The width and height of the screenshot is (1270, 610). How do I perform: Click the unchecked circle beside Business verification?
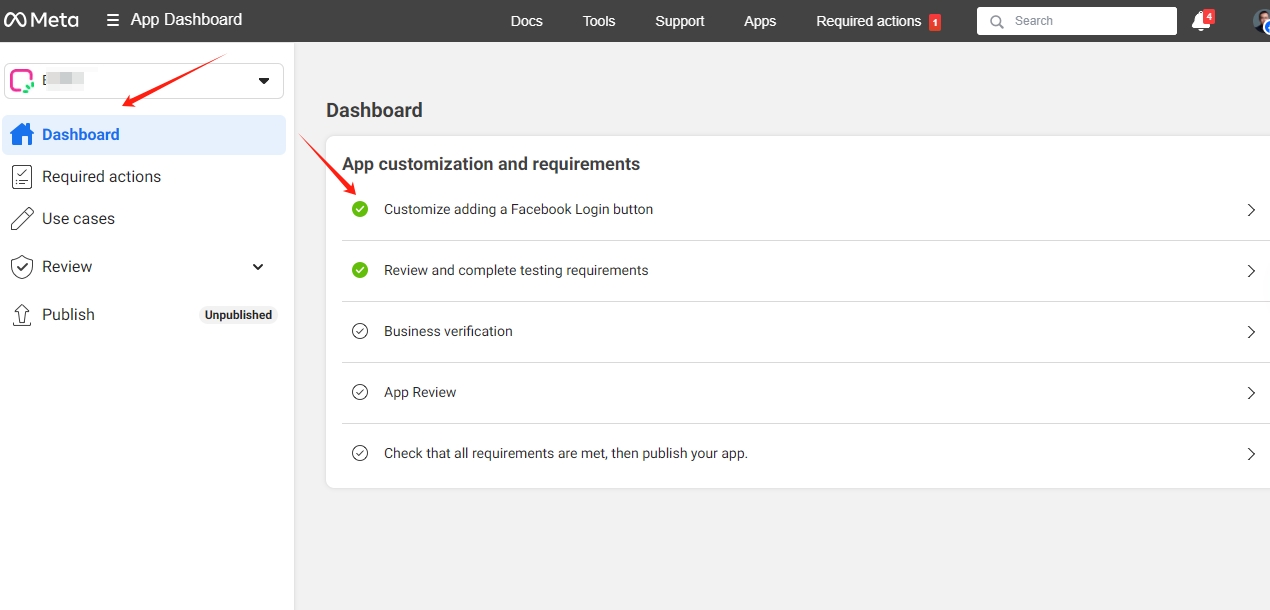coord(360,331)
